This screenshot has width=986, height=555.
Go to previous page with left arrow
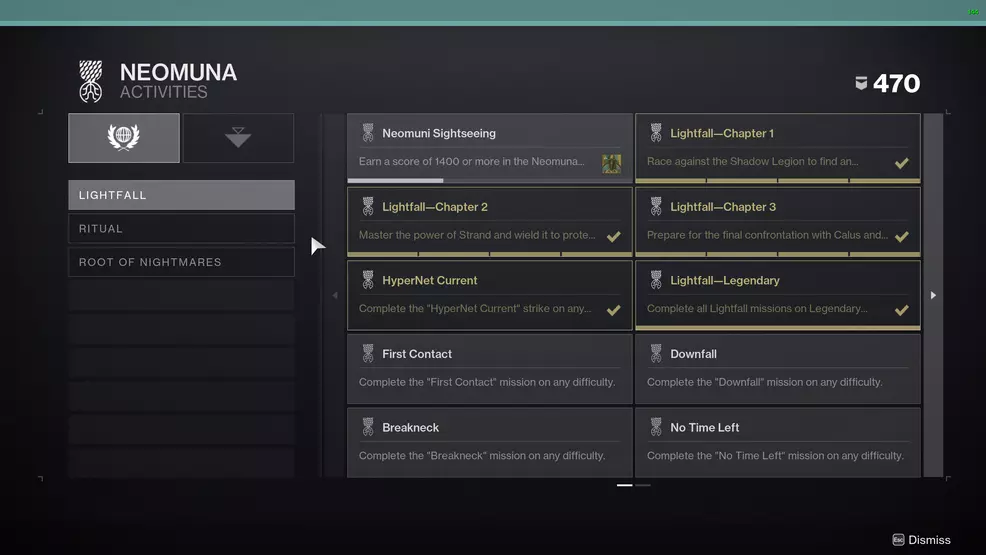tap(335, 295)
